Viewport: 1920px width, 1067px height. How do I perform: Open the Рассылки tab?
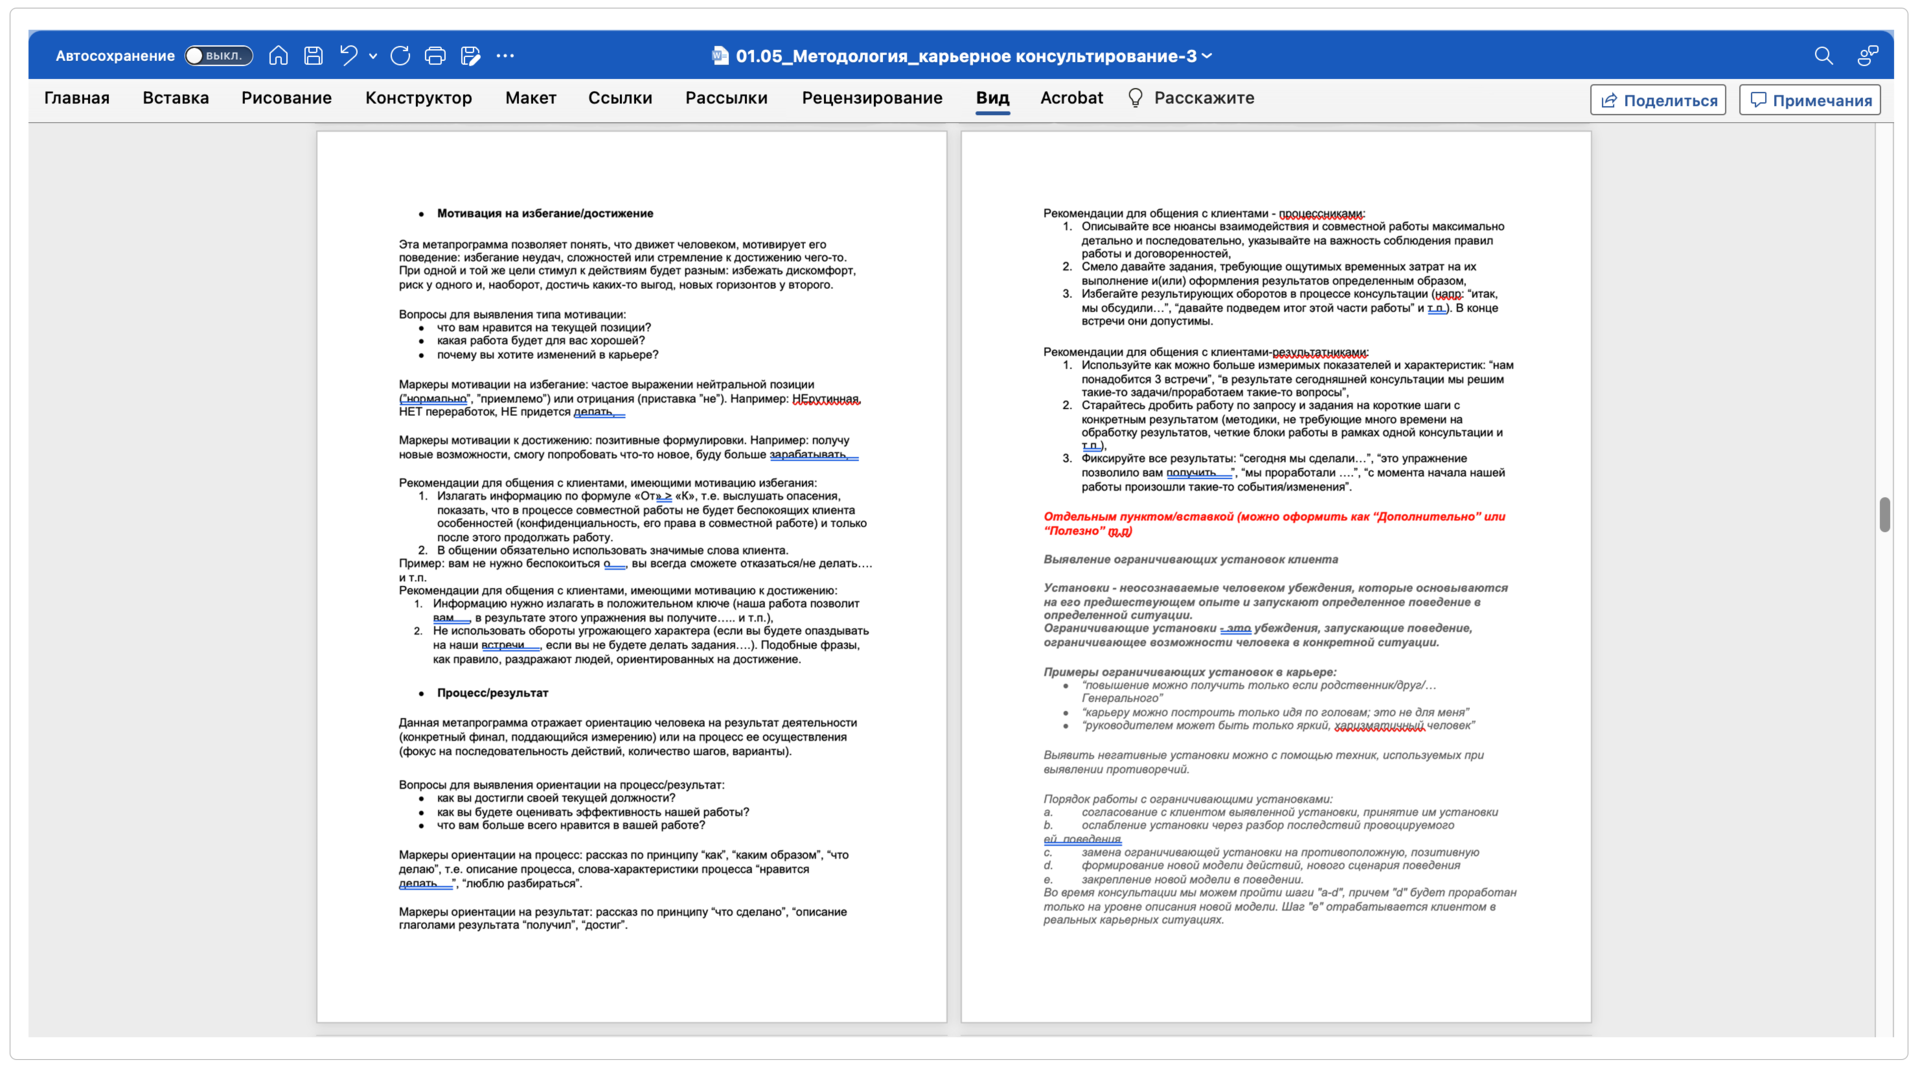pyautogui.click(x=726, y=98)
